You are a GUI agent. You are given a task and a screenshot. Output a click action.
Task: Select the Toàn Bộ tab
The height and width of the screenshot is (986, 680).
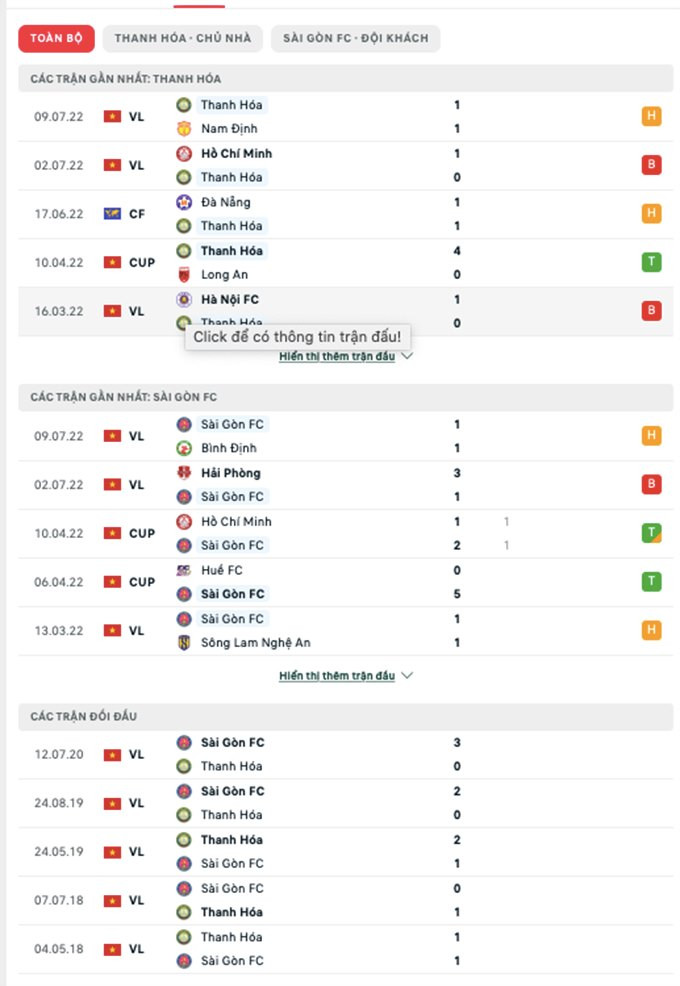pos(56,39)
